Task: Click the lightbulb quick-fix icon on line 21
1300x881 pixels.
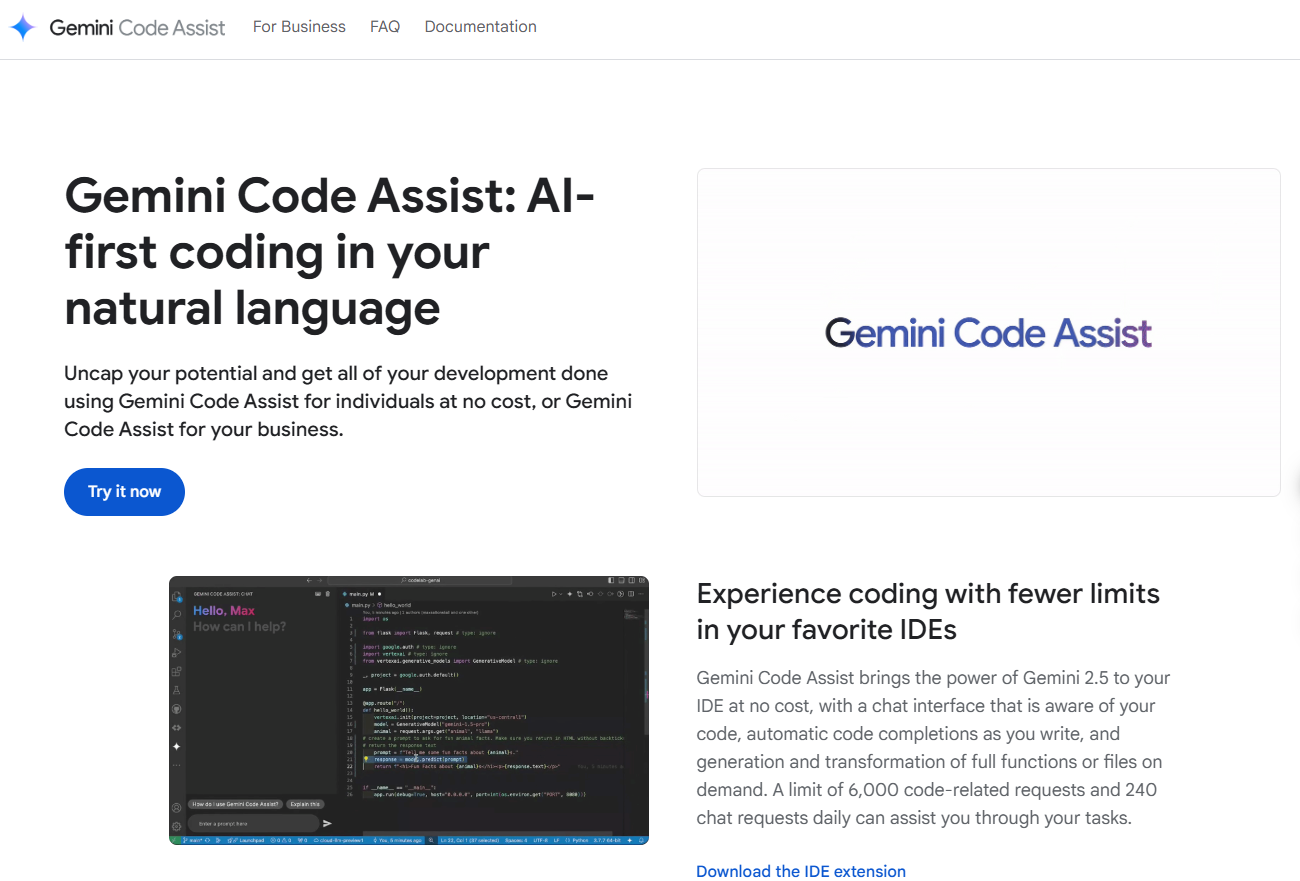Action: tap(366, 759)
